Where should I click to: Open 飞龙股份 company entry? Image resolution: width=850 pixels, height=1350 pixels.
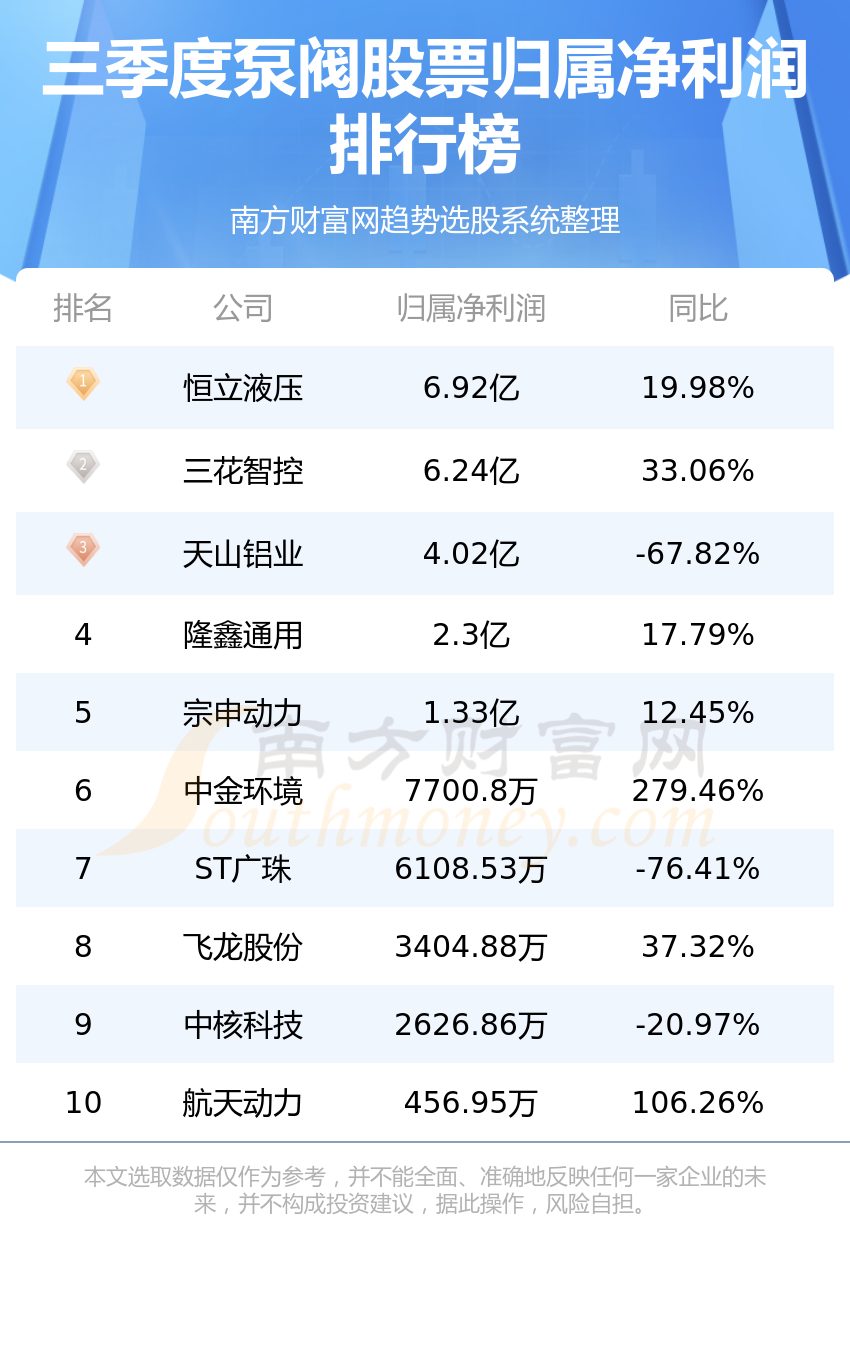(243, 947)
